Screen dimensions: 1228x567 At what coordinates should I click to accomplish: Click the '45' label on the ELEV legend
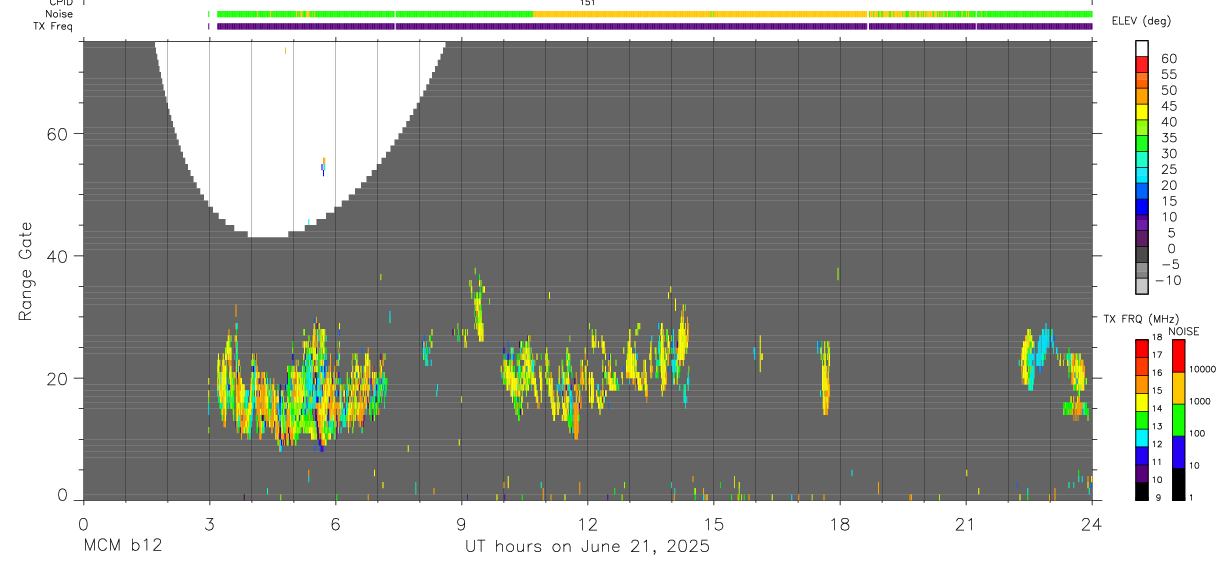pyautogui.click(x=1168, y=106)
